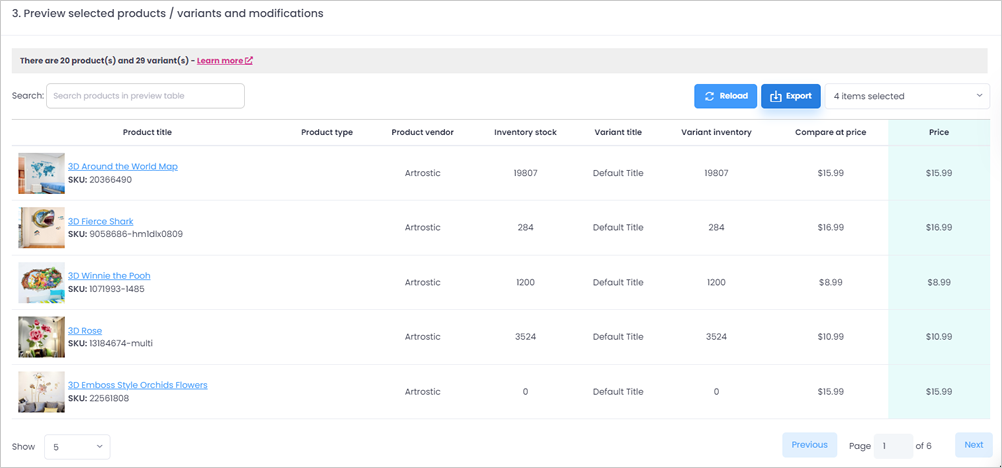This screenshot has height=468, width=1002.
Task: Open the 3D Rose product link
Action: [x=85, y=331]
